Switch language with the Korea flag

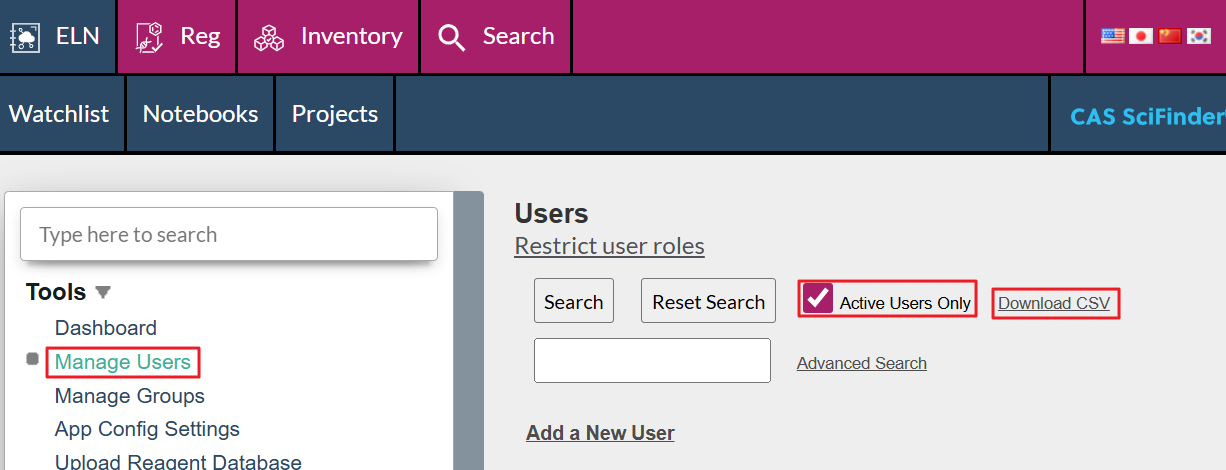tap(1199, 36)
